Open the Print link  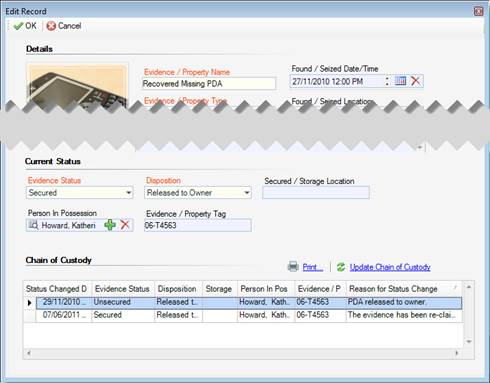point(312,267)
